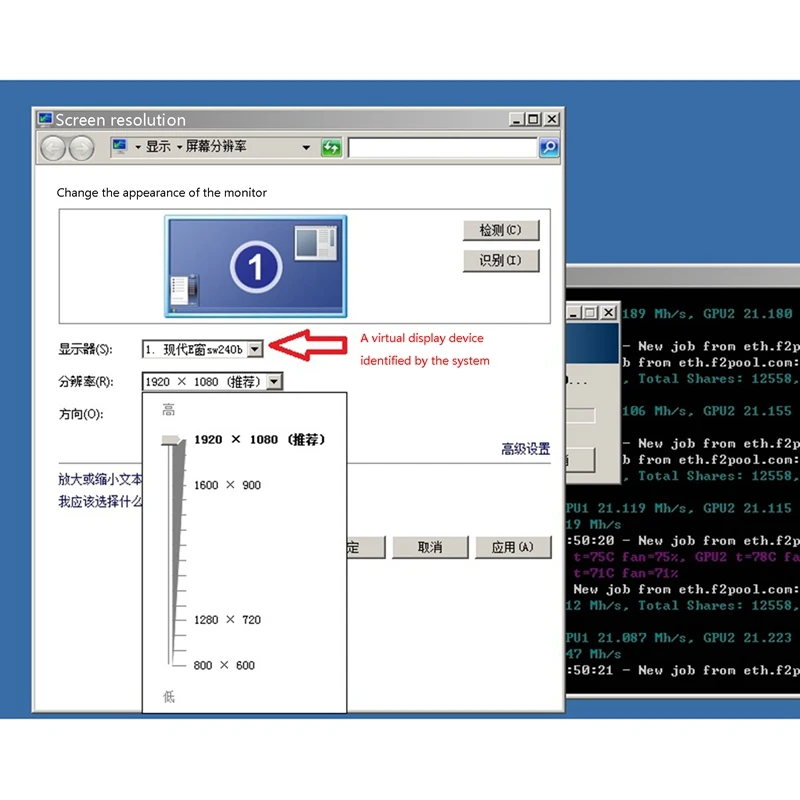Select monitor 1 thumbnail

click(x=256, y=266)
